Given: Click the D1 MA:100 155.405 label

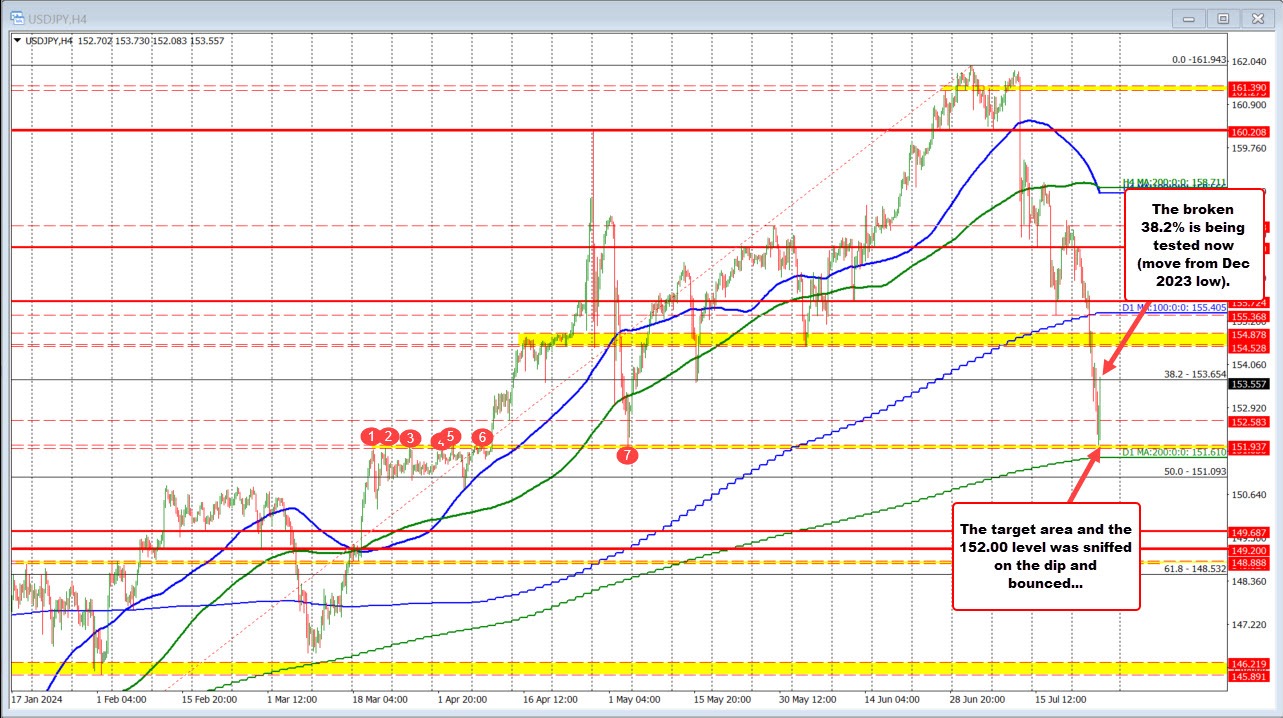Looking at the screenshot, I should click(1174, 307).
